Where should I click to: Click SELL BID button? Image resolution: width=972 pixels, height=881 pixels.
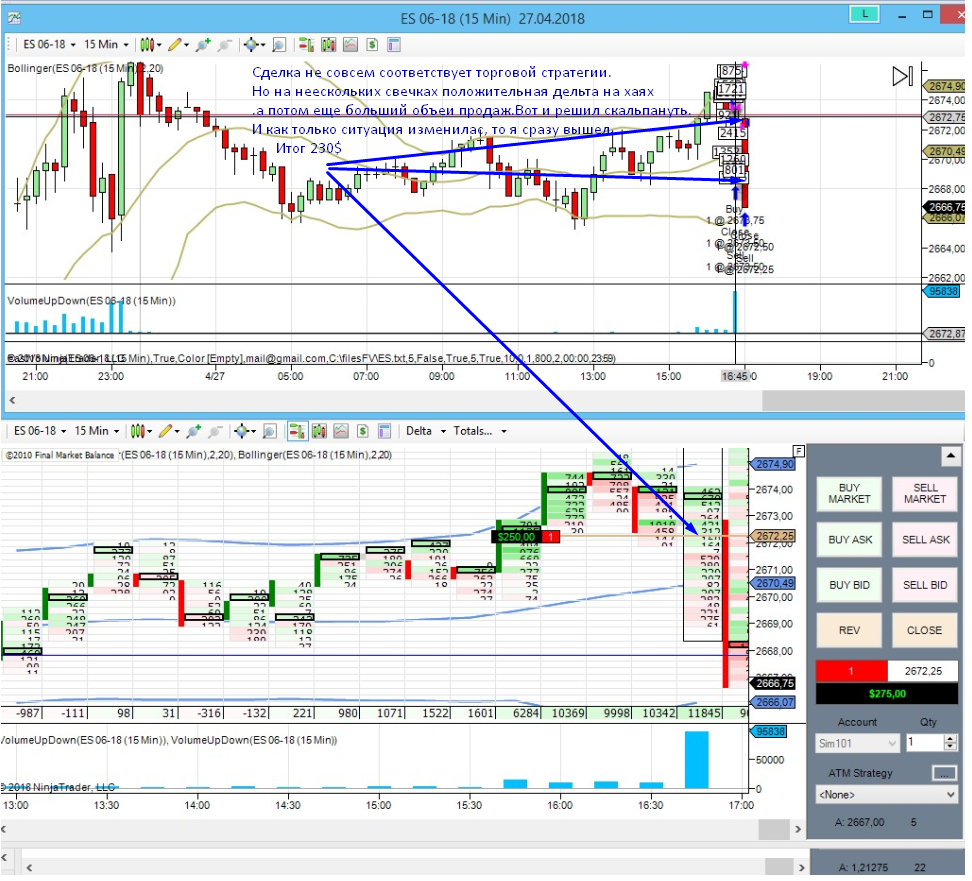tap(925, 585)
